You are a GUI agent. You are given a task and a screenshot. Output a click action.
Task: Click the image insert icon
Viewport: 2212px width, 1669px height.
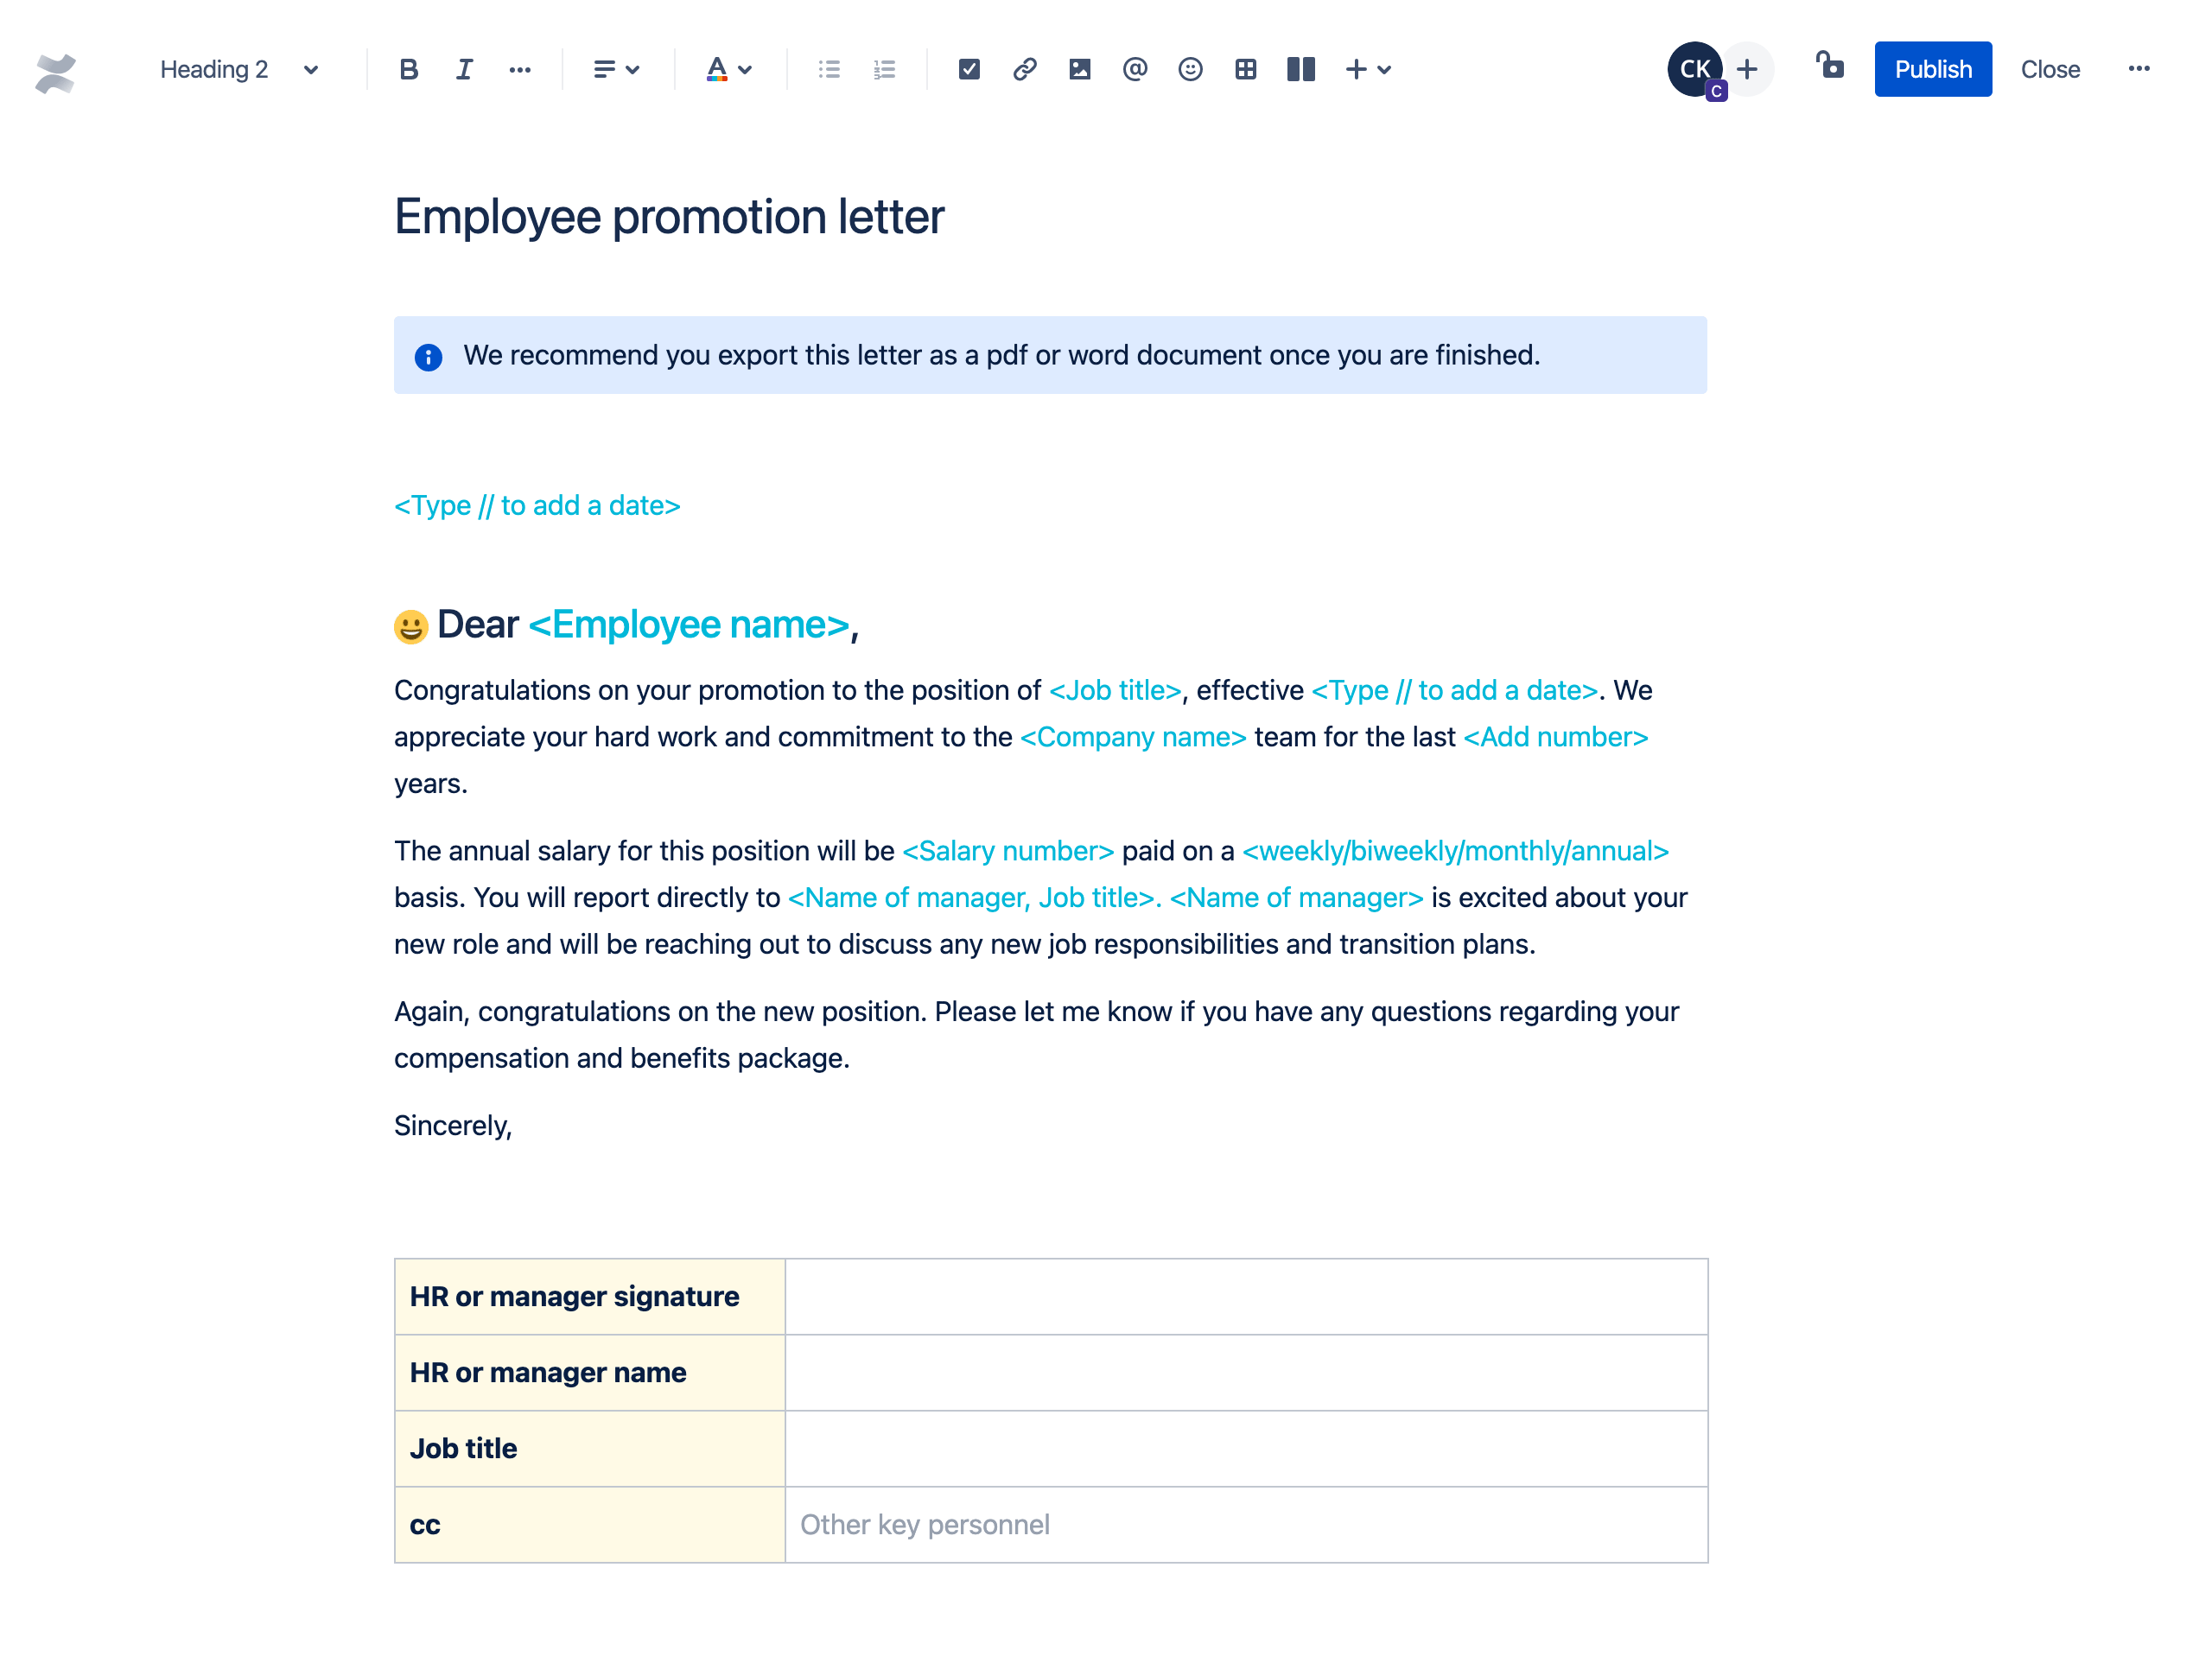[1080, 70]
